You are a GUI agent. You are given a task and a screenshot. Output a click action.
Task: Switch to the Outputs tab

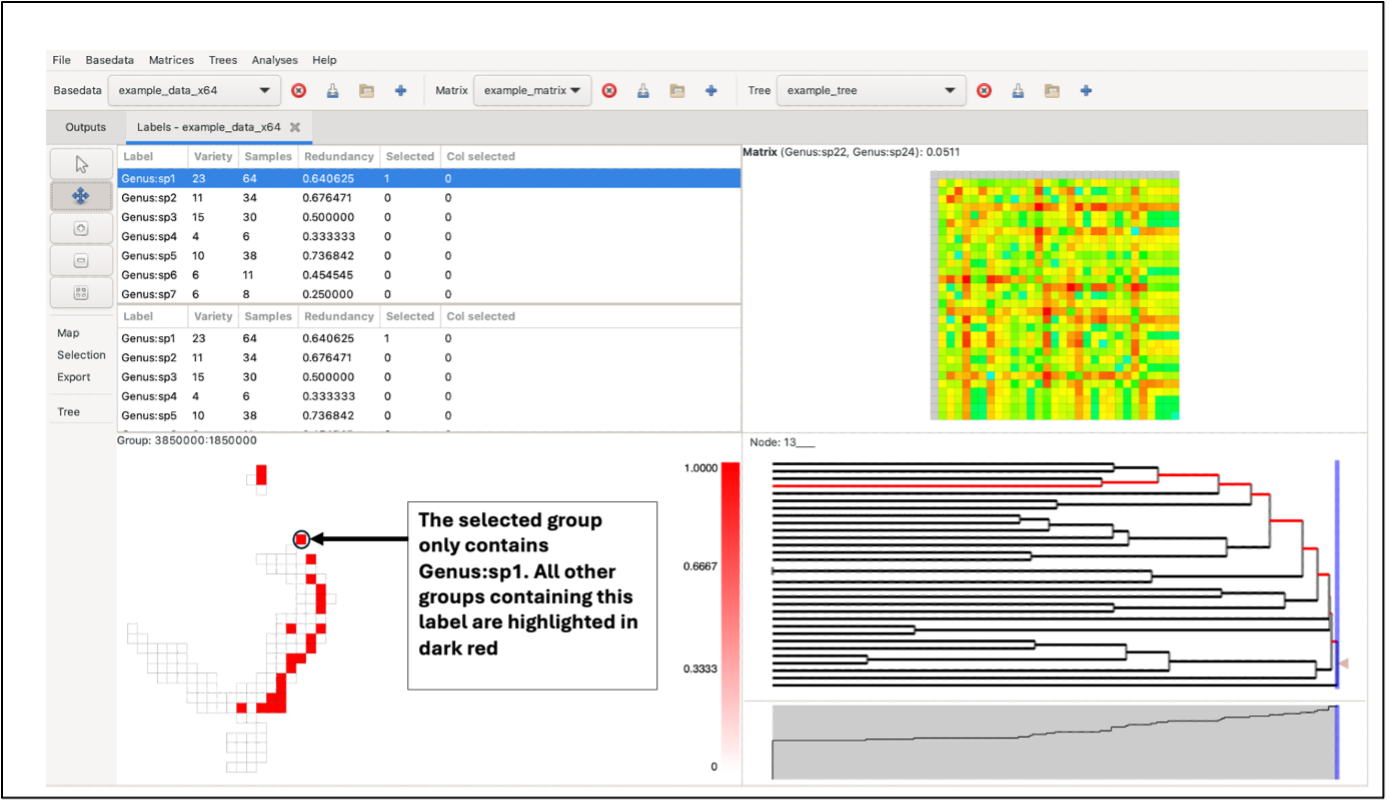click(85, 127)
